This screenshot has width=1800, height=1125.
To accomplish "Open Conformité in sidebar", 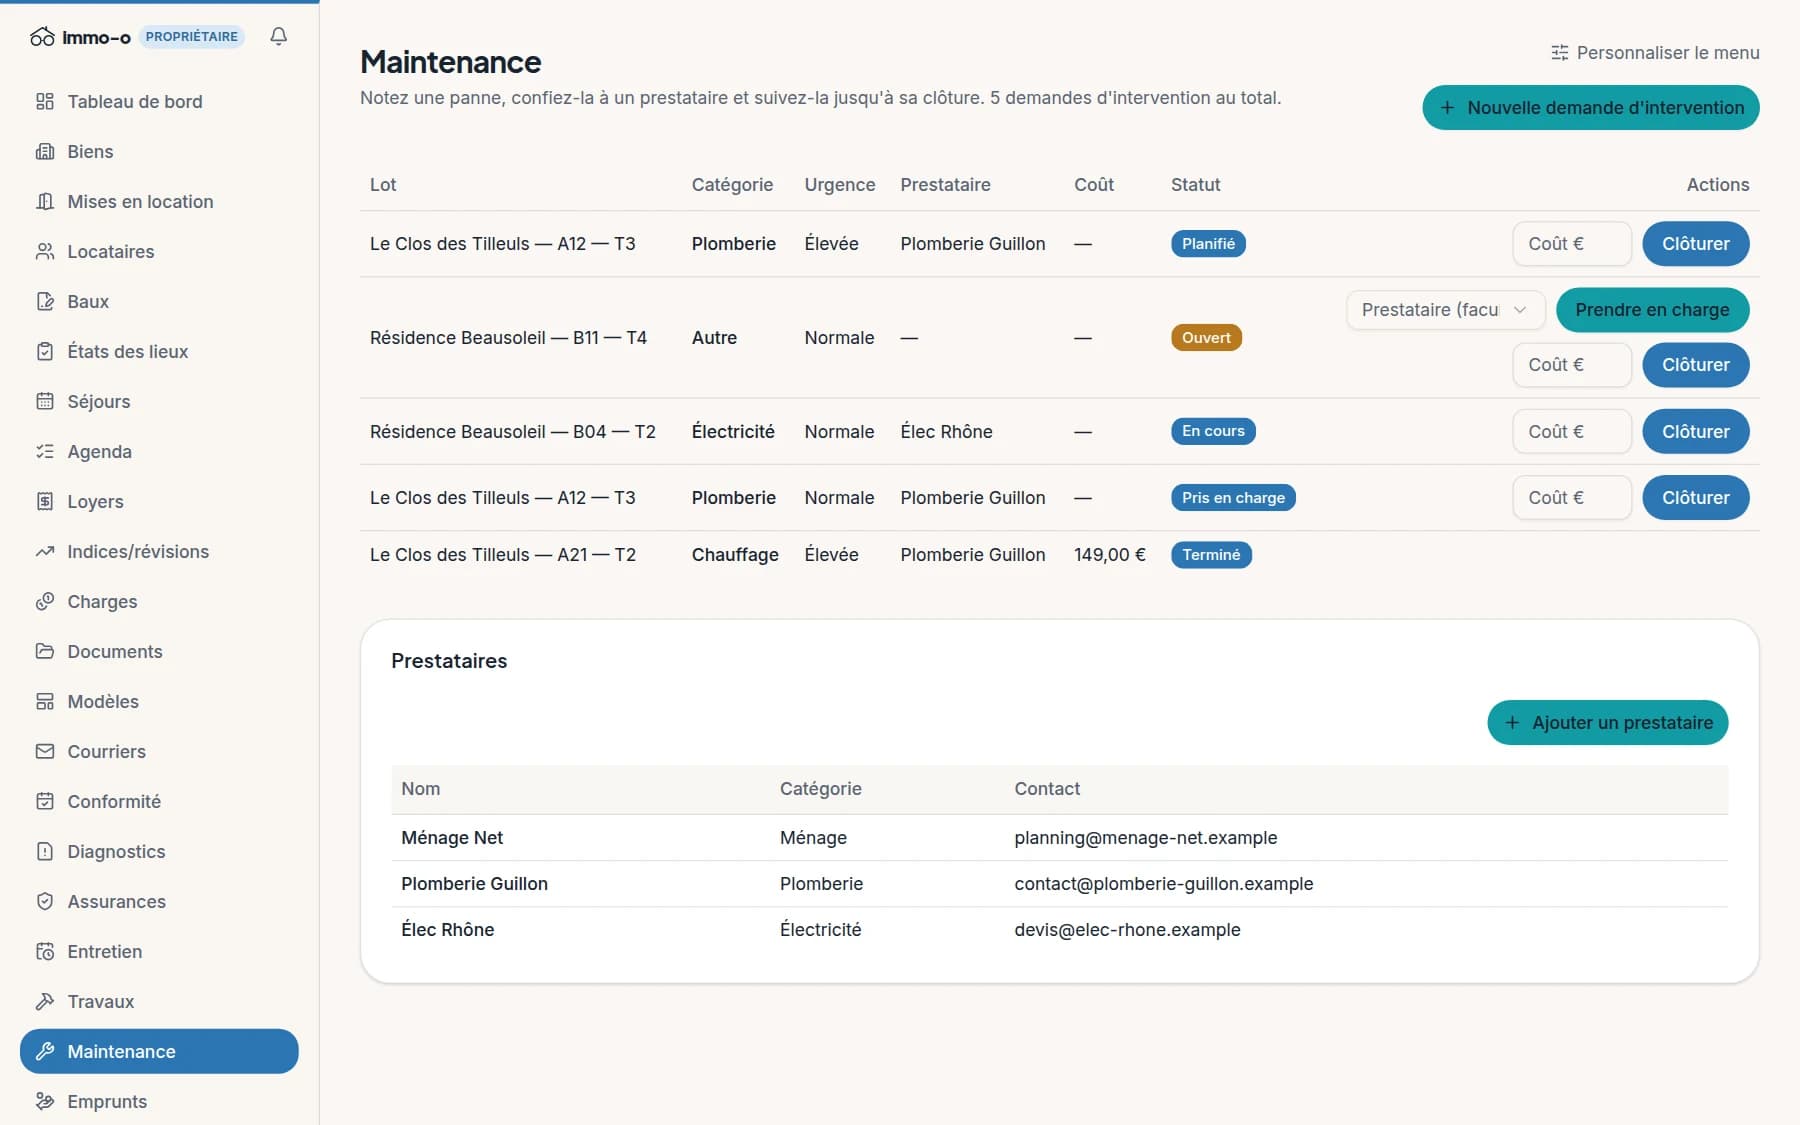I will [159, 801].
